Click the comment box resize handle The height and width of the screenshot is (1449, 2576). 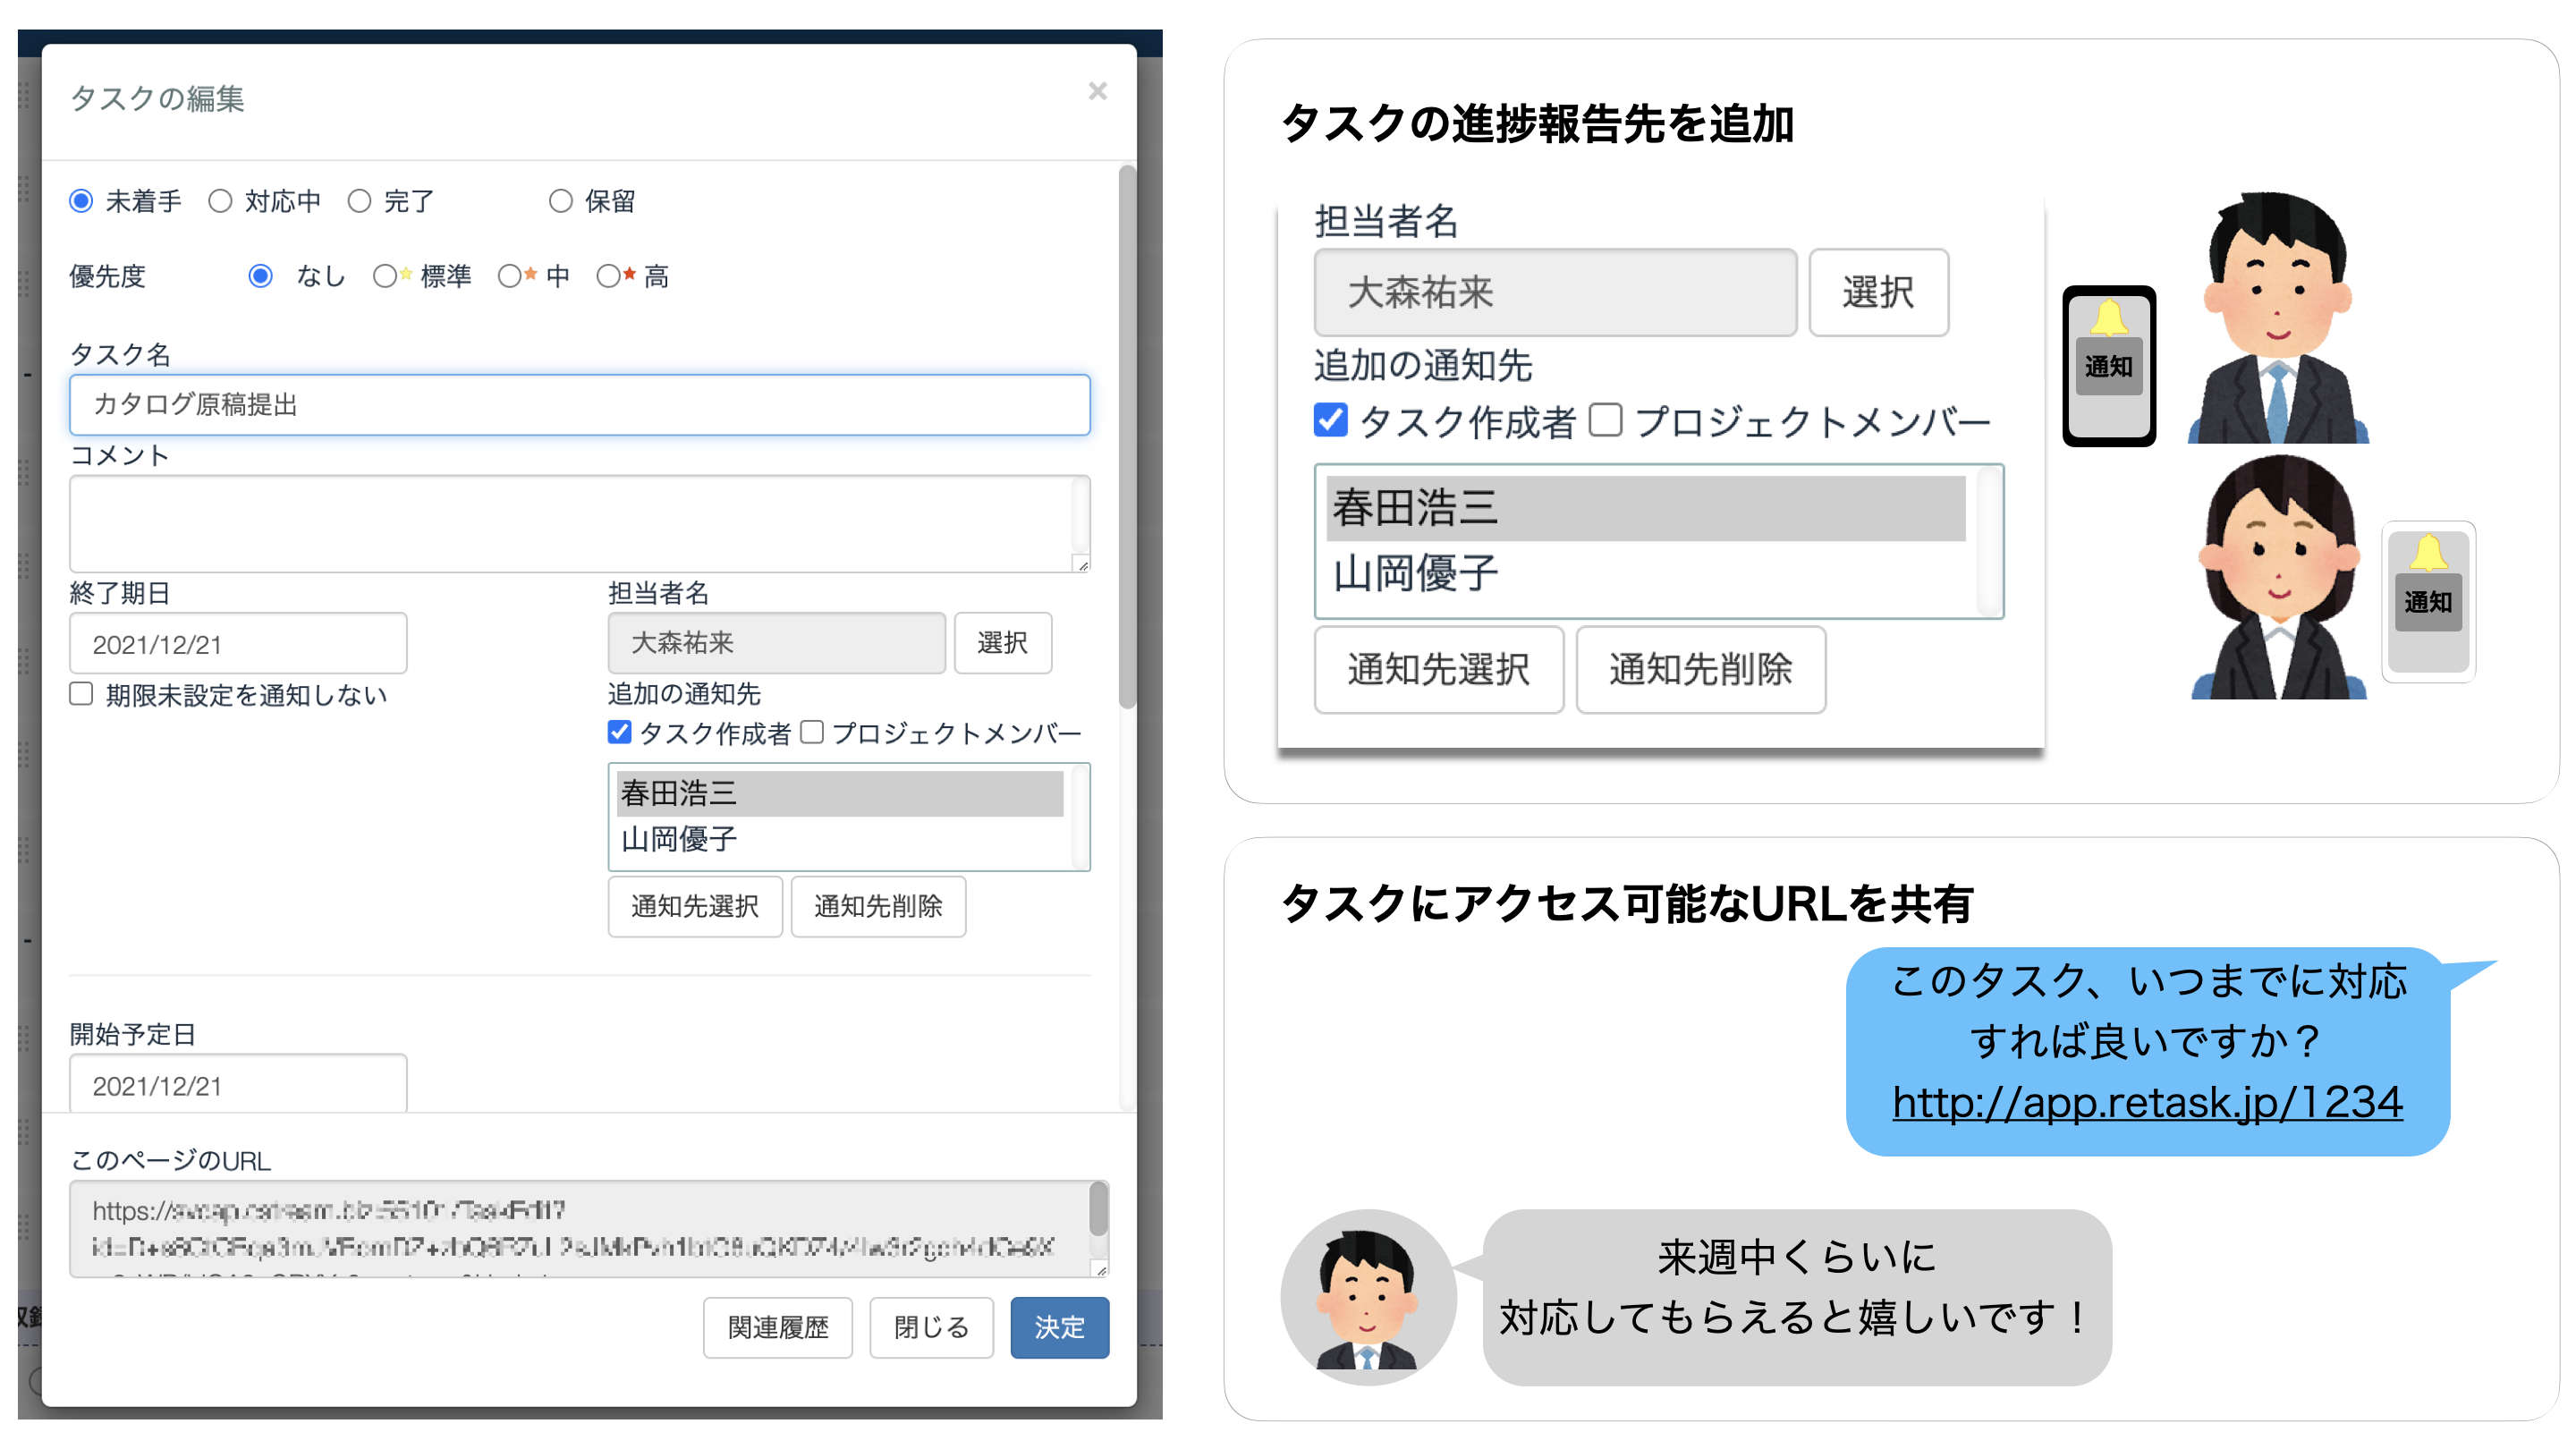1081,565
